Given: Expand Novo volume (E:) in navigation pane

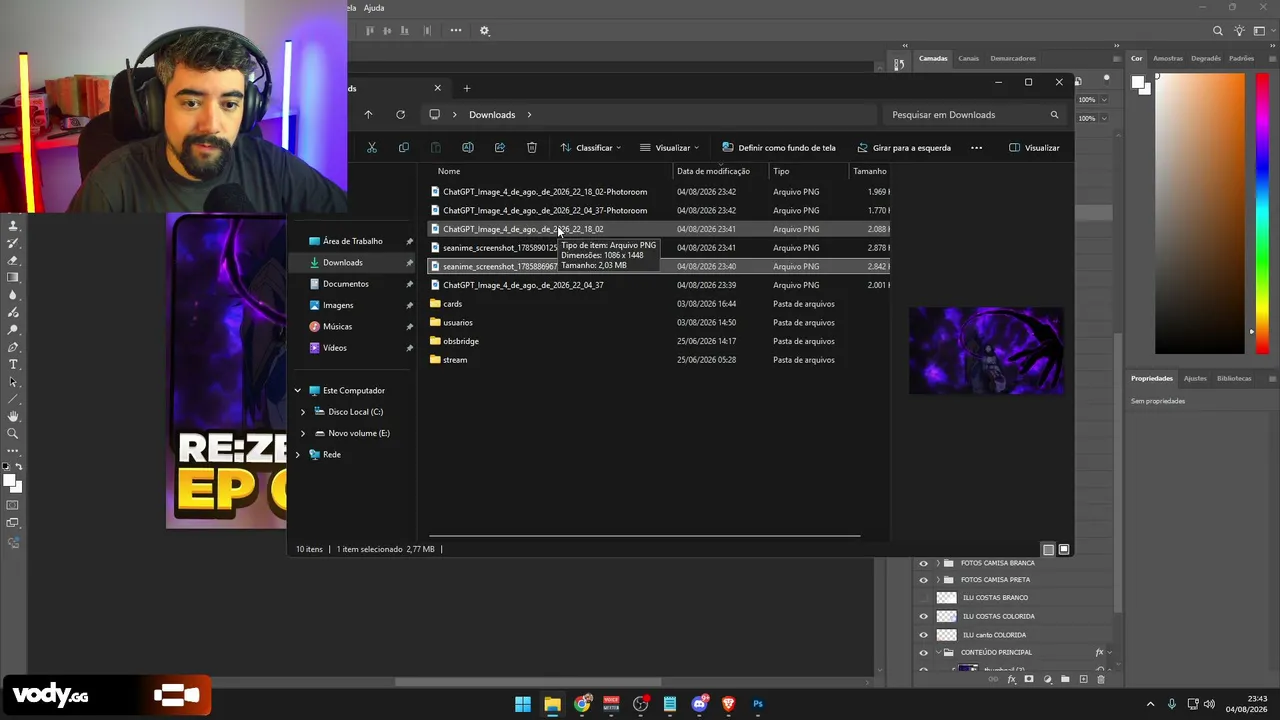Looking at the screenshot, I should [x=303, y=433].
